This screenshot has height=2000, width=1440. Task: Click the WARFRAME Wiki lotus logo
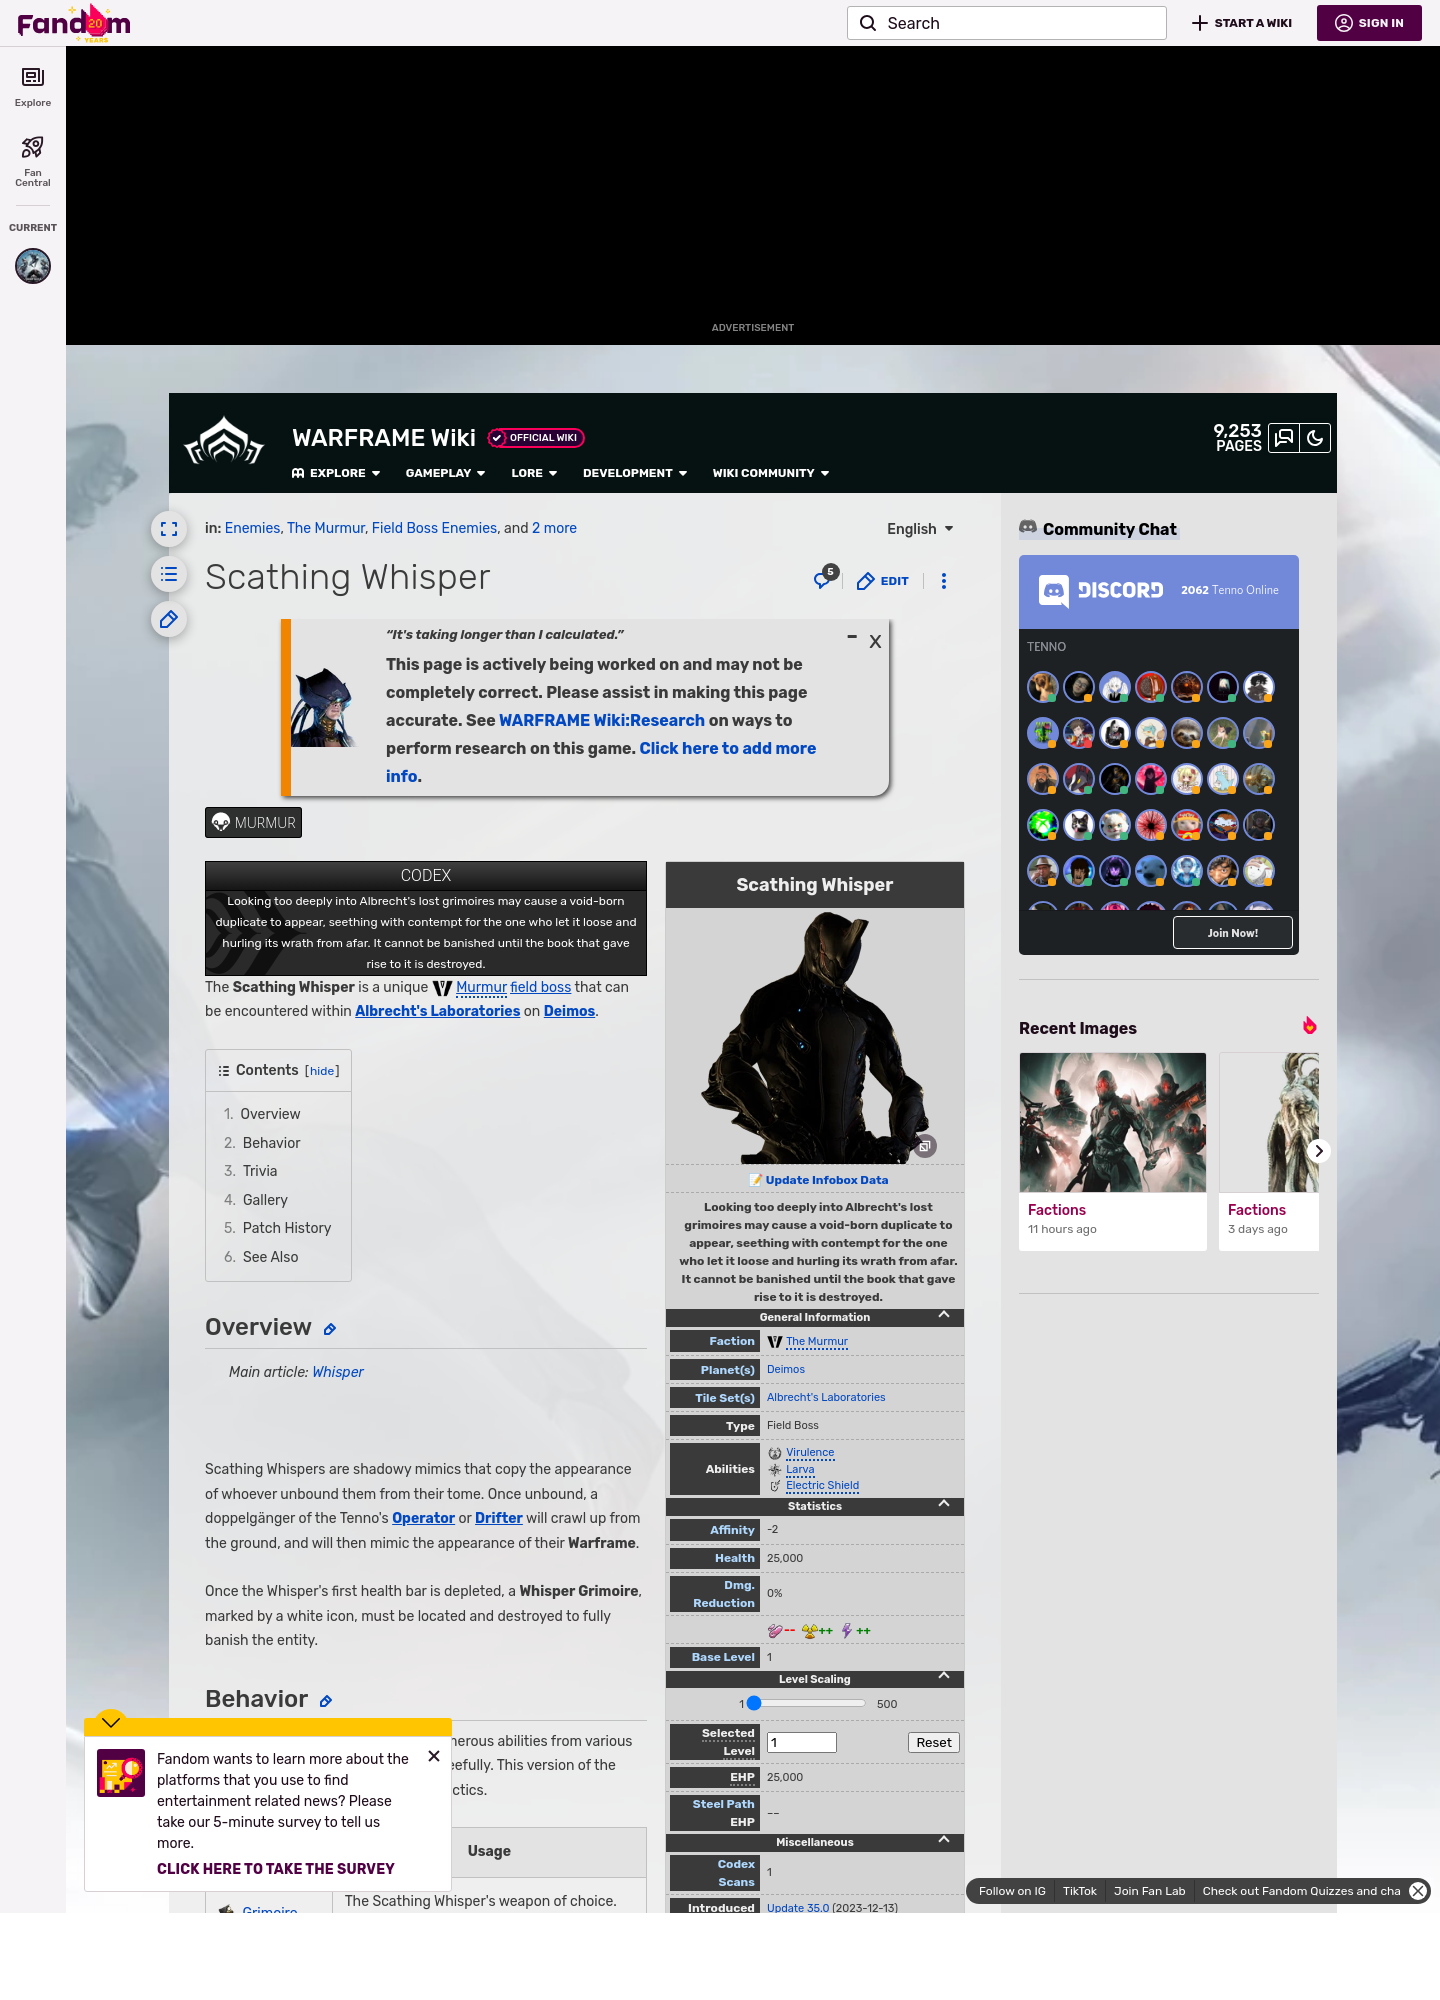coord(224,441)
